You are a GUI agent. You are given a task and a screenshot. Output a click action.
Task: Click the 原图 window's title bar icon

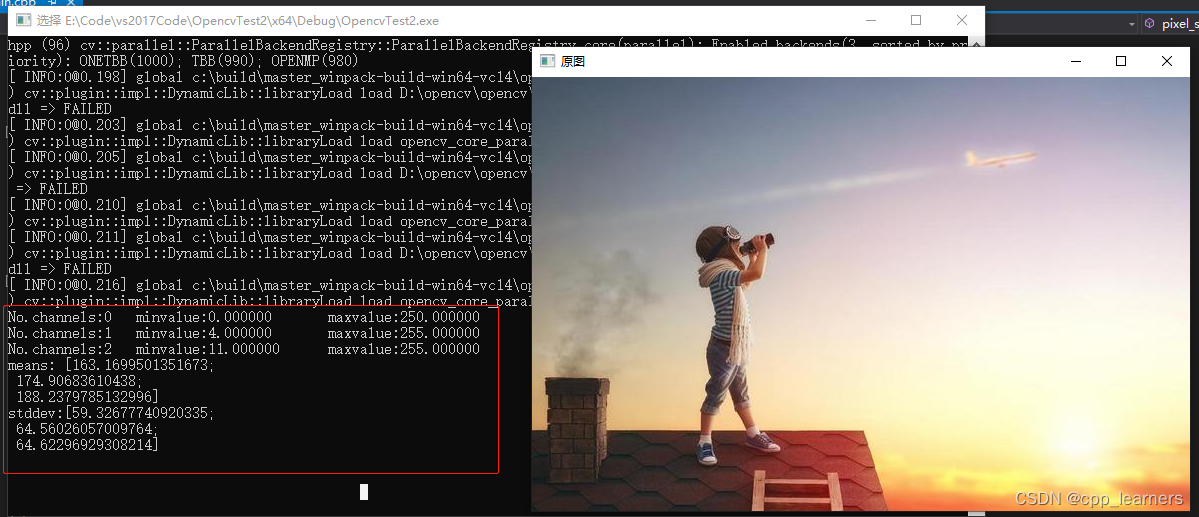coord(547,61)
